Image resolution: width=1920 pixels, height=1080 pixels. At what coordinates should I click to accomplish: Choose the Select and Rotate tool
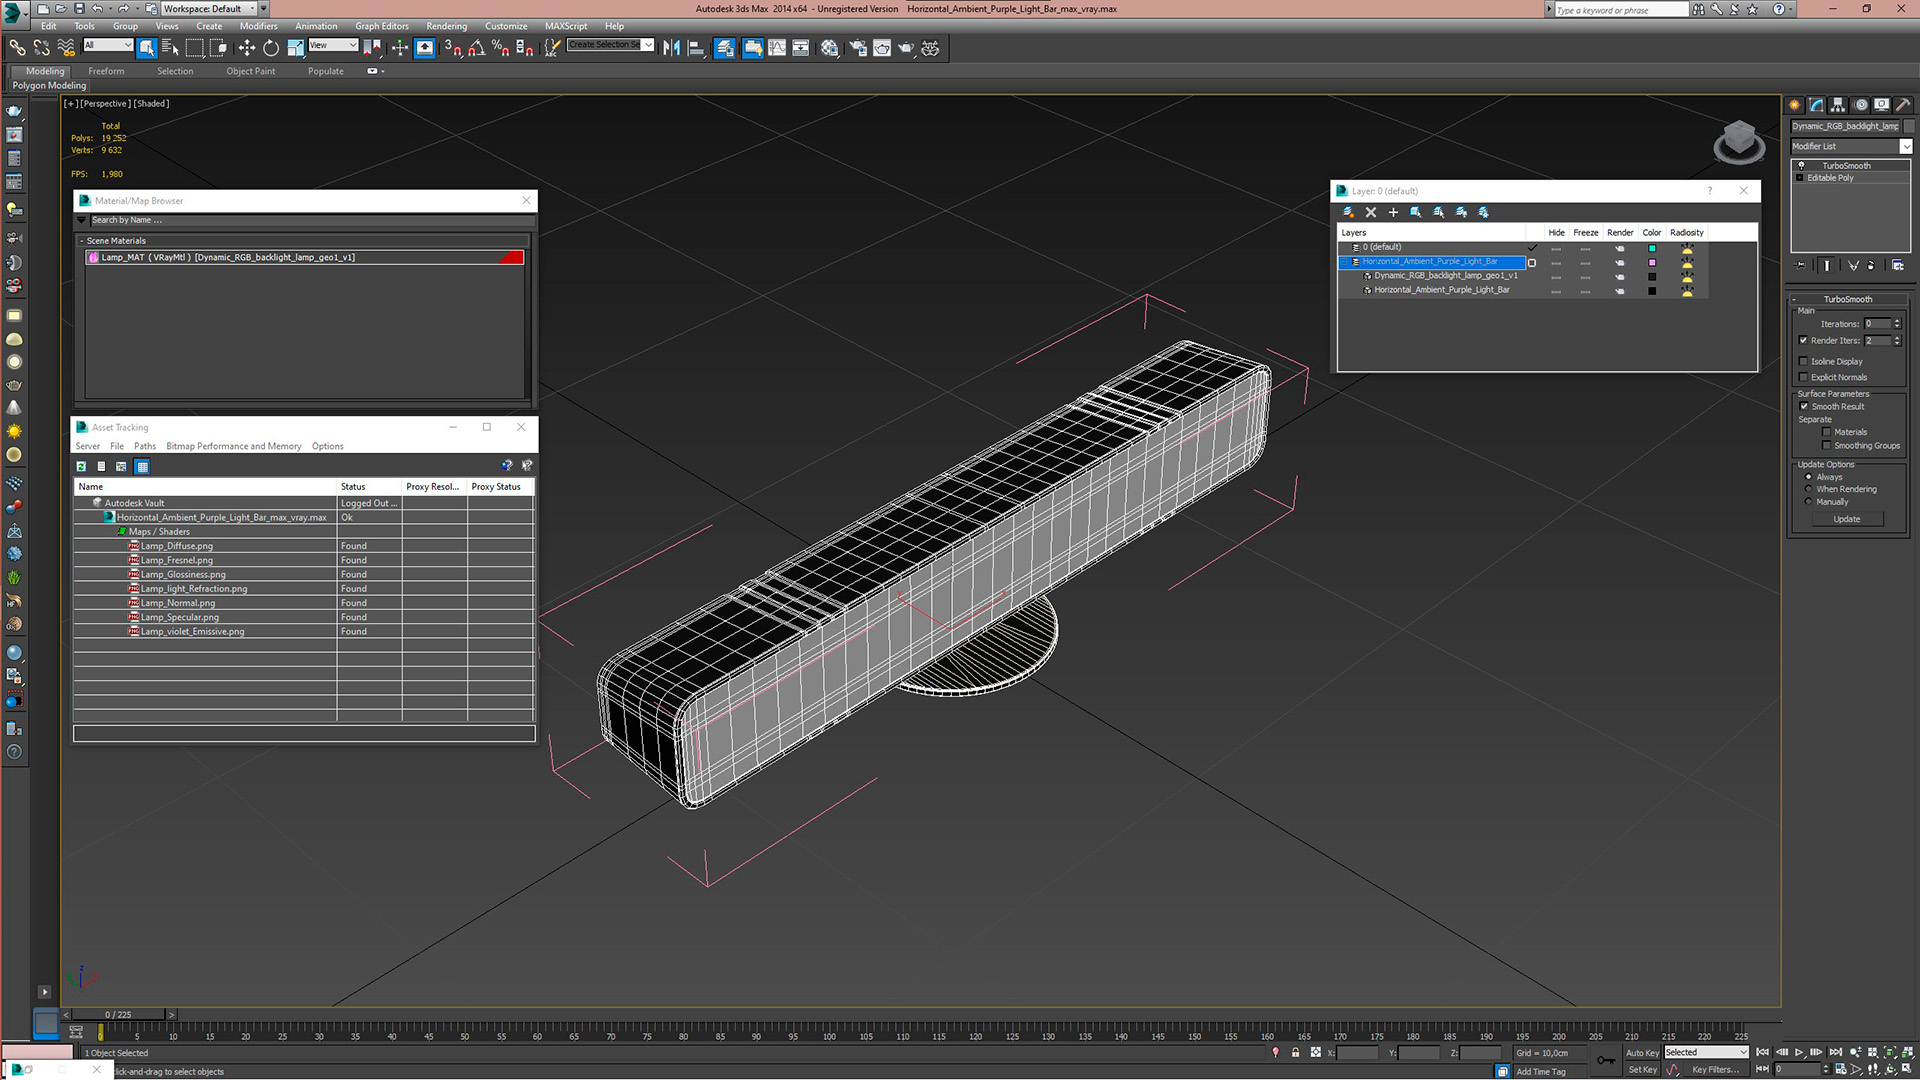pos(271,47)
